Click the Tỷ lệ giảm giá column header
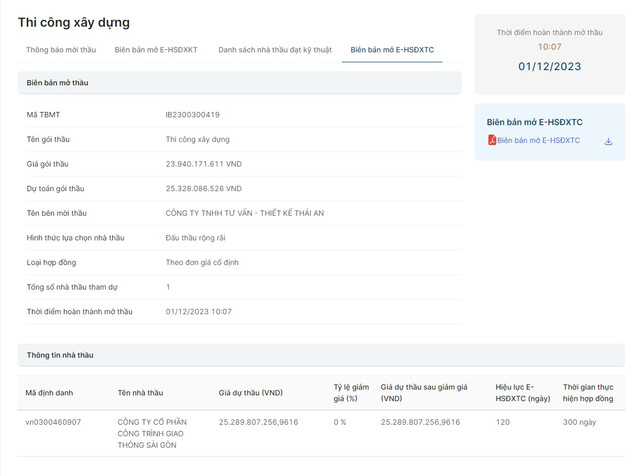Image resolution: width=640 pixels, height=476 pixels. coord(351,392)
